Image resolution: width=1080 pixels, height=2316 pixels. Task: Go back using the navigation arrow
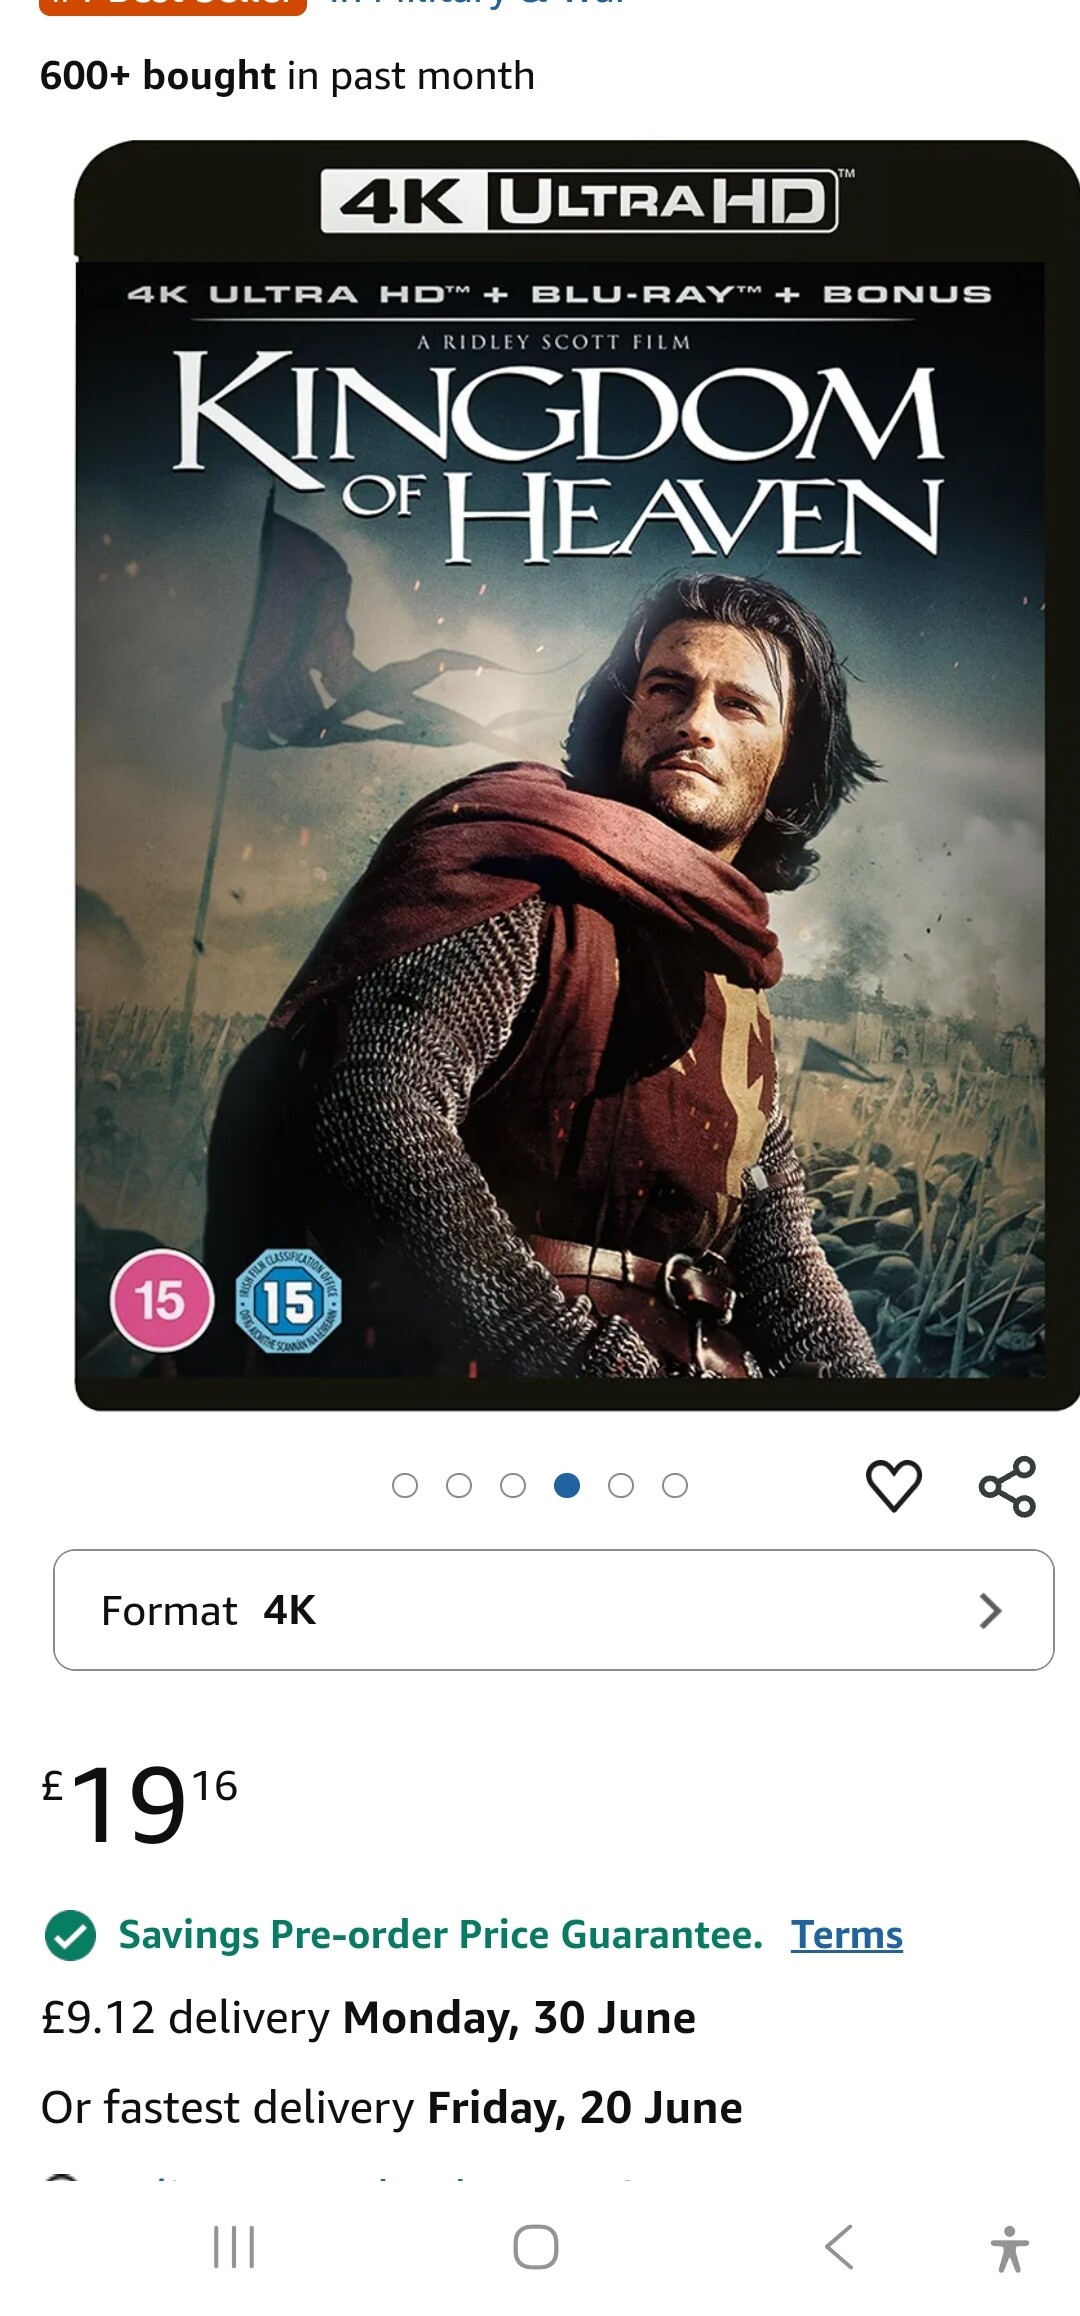tap(839, 2247)
